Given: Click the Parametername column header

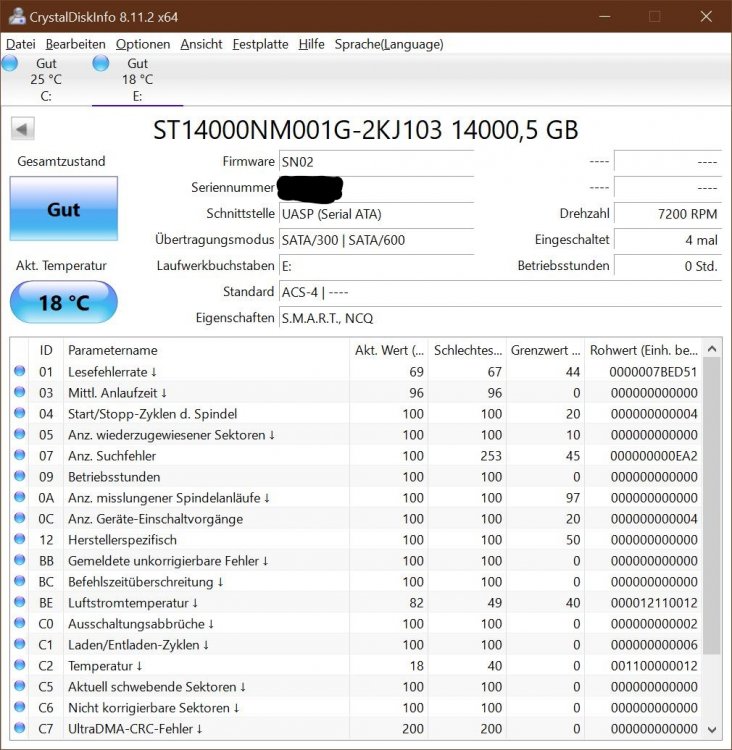Looking at the screenshot, I should [206, 350].
